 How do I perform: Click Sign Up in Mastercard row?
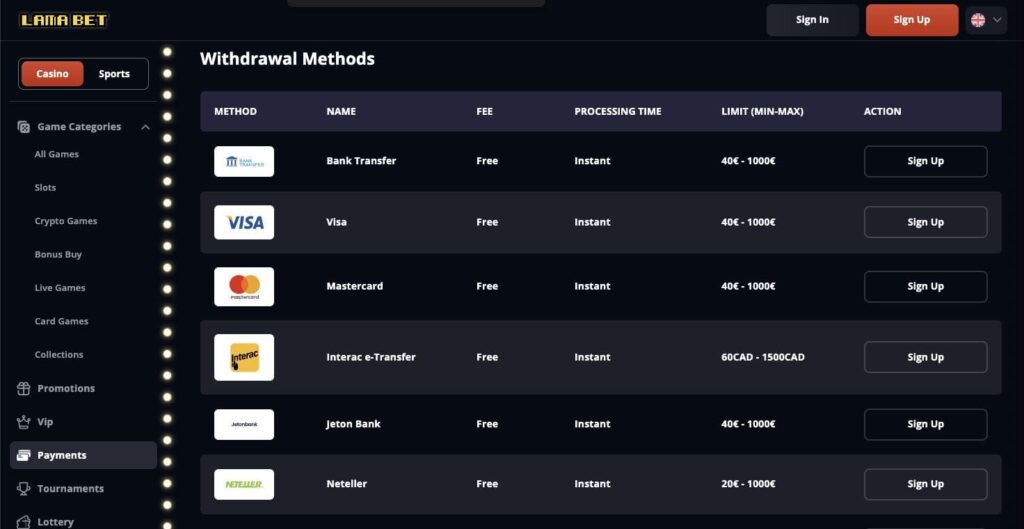point(925,287)
